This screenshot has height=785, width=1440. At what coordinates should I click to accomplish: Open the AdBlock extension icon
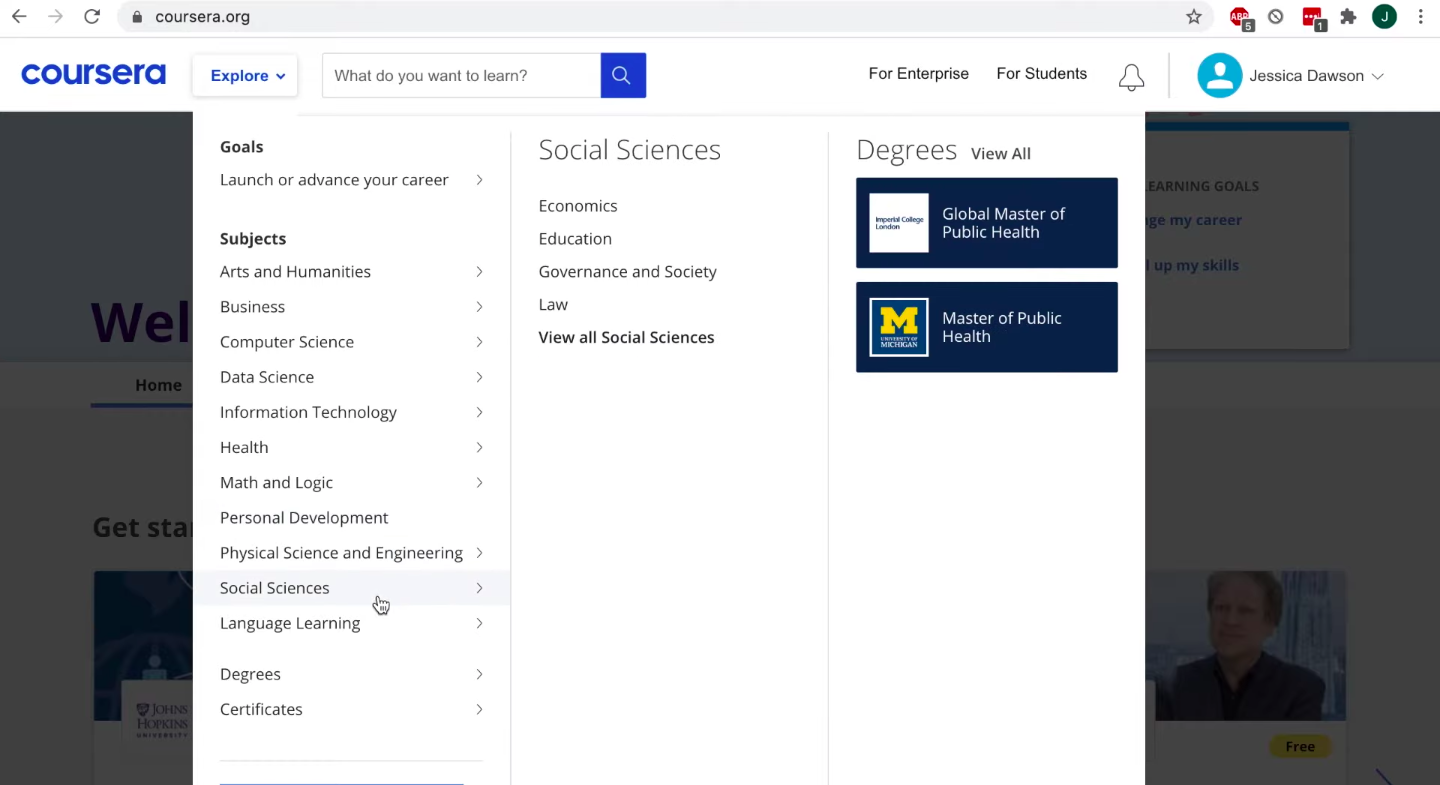tap(1240, 16)
